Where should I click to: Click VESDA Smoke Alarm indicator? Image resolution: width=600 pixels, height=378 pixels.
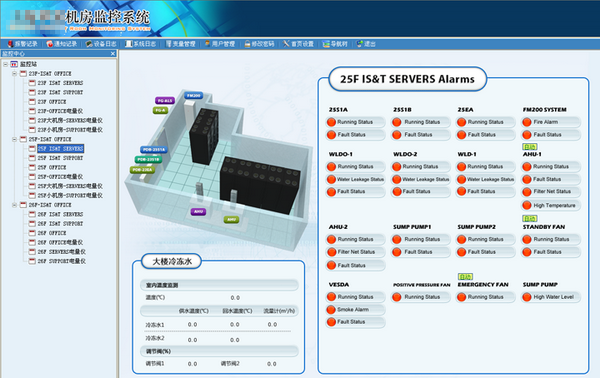tap(331, 310)
